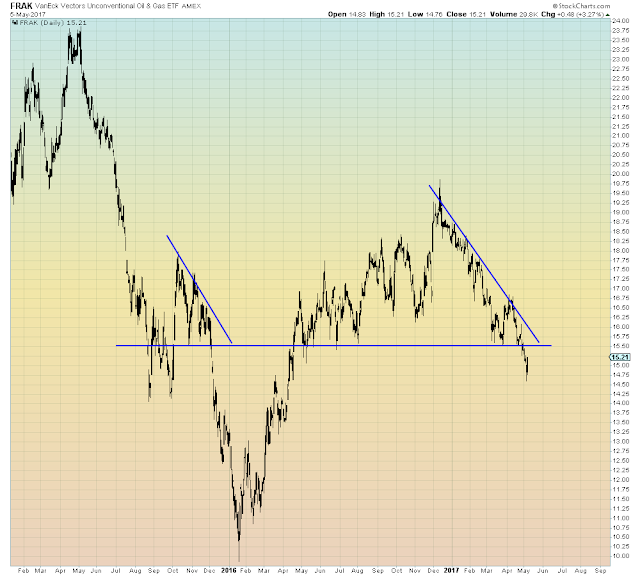Image resolution: width=640 pixels, height=576 pixels.
Task: Click the candlestick legend icon before FRAK (Daily)
Action: point(16,23)
